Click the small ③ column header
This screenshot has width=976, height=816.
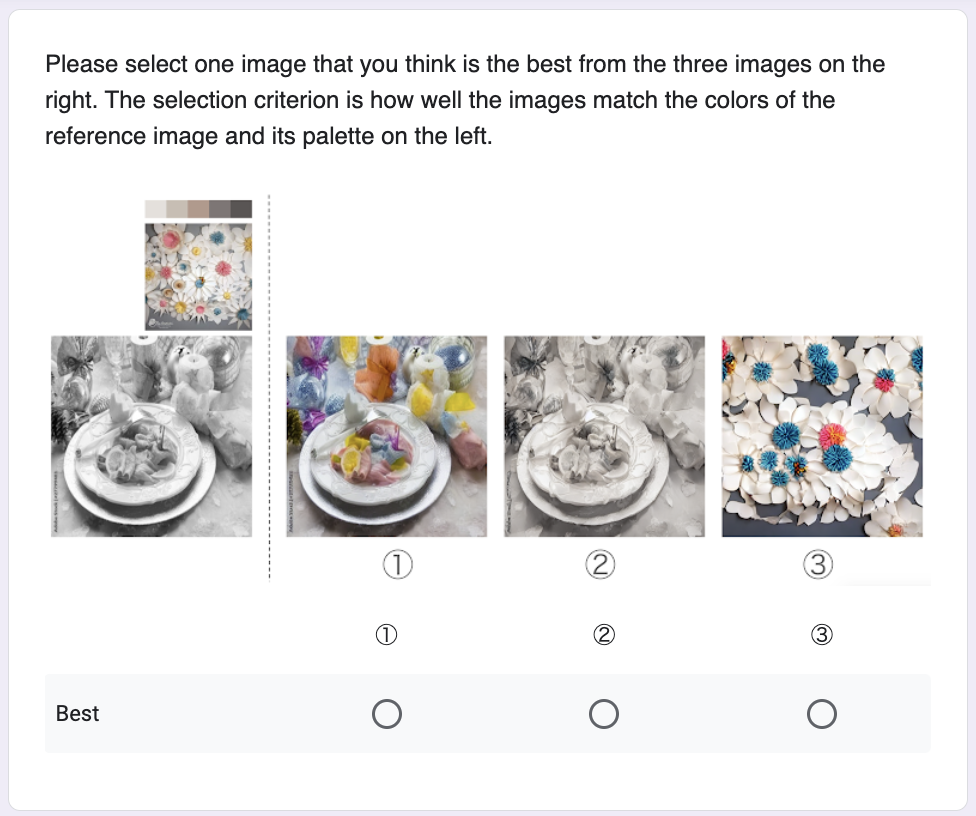821,635
